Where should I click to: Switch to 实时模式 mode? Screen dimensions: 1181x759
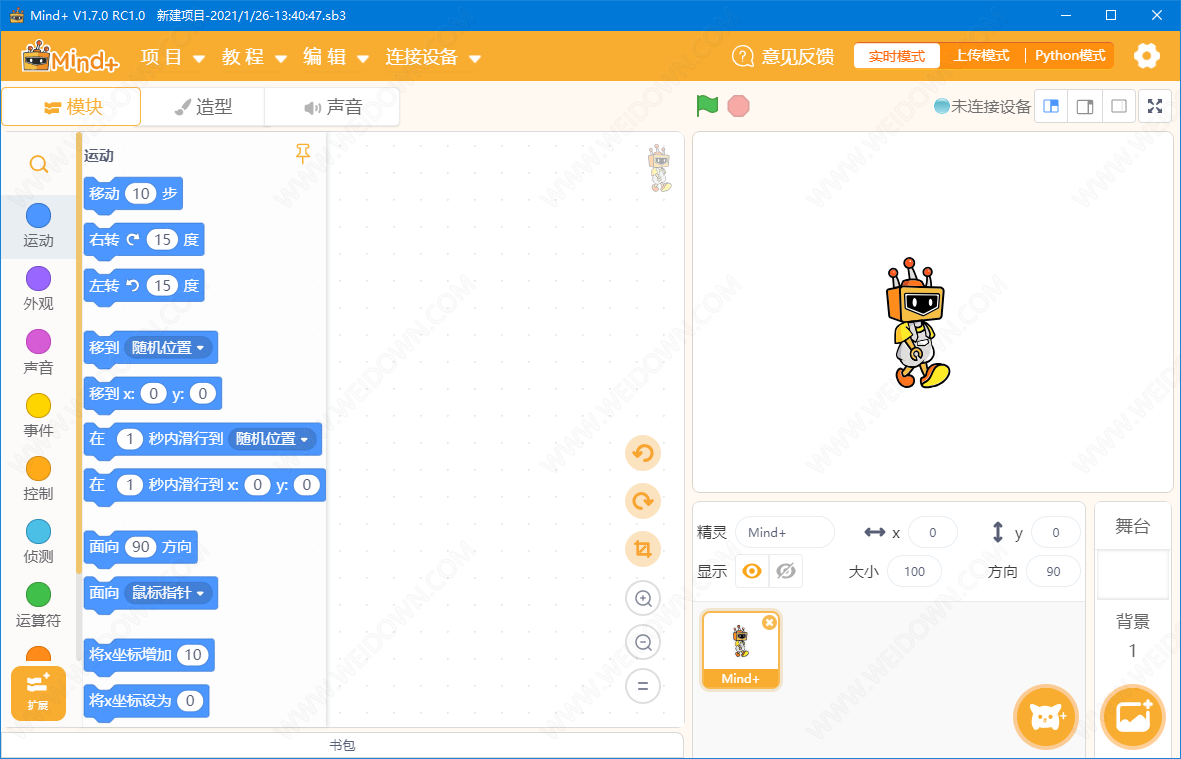pos(896,56)
